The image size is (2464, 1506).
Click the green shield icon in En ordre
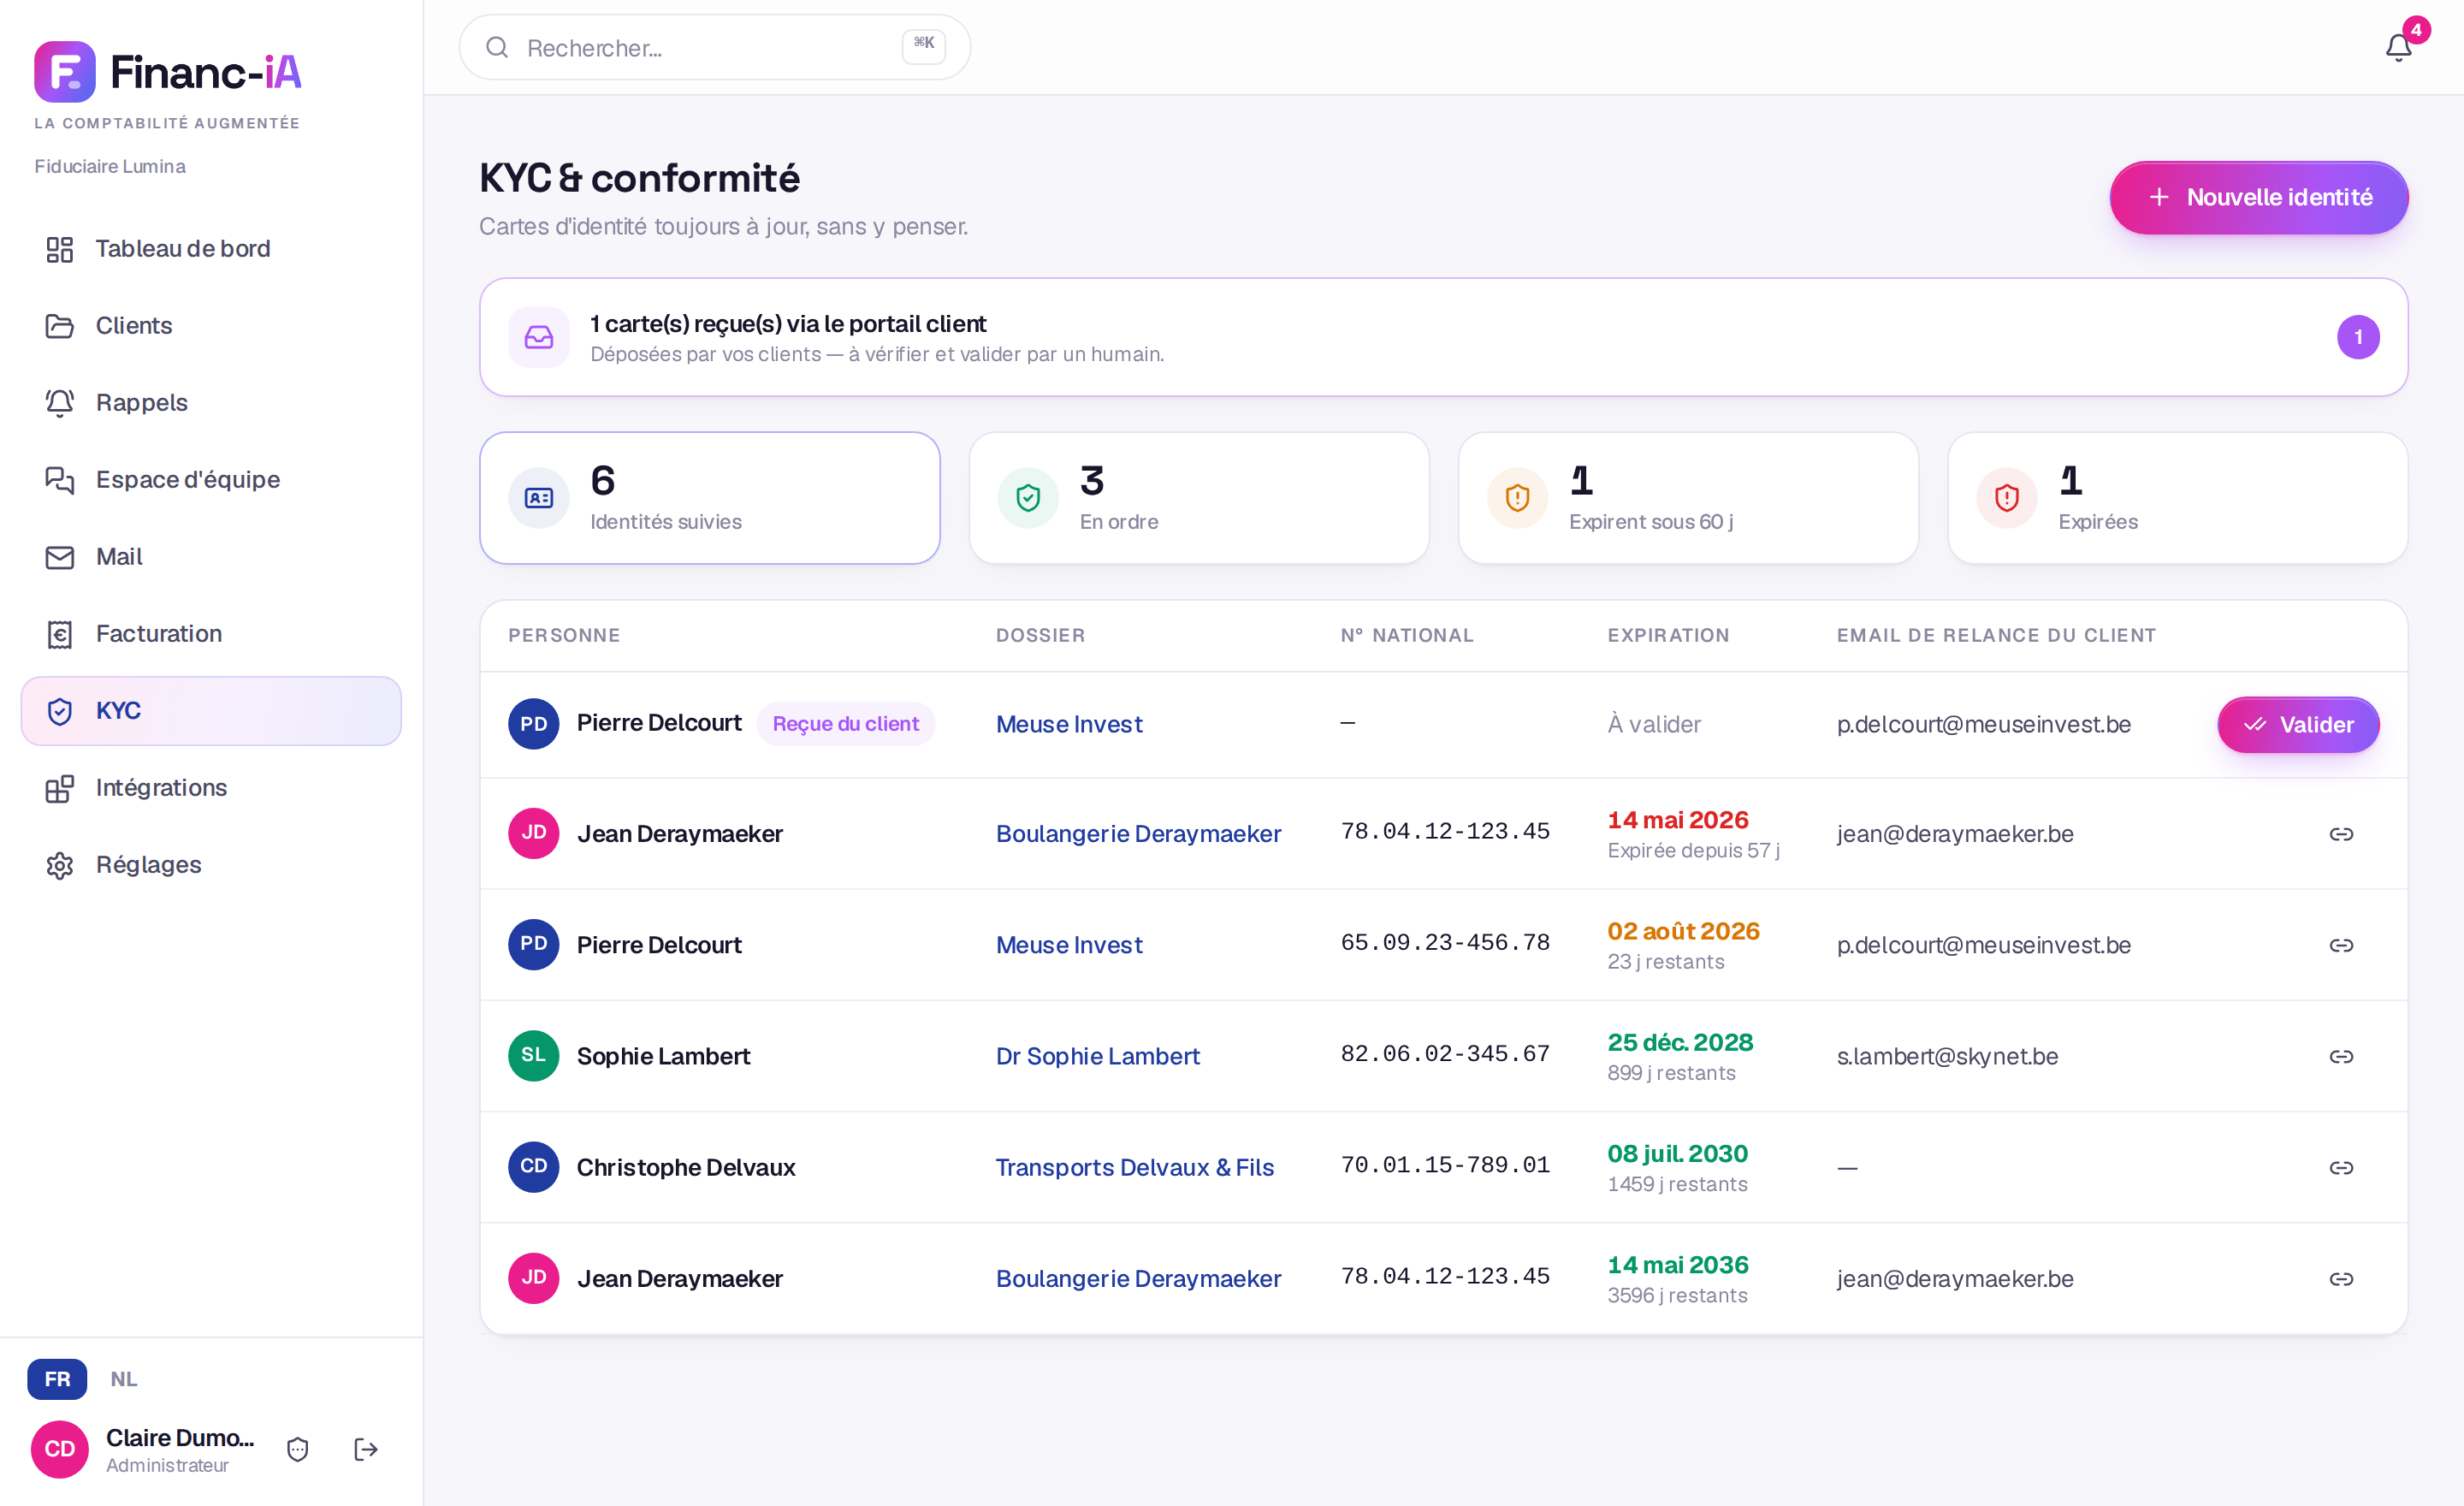pos(1028,498)
